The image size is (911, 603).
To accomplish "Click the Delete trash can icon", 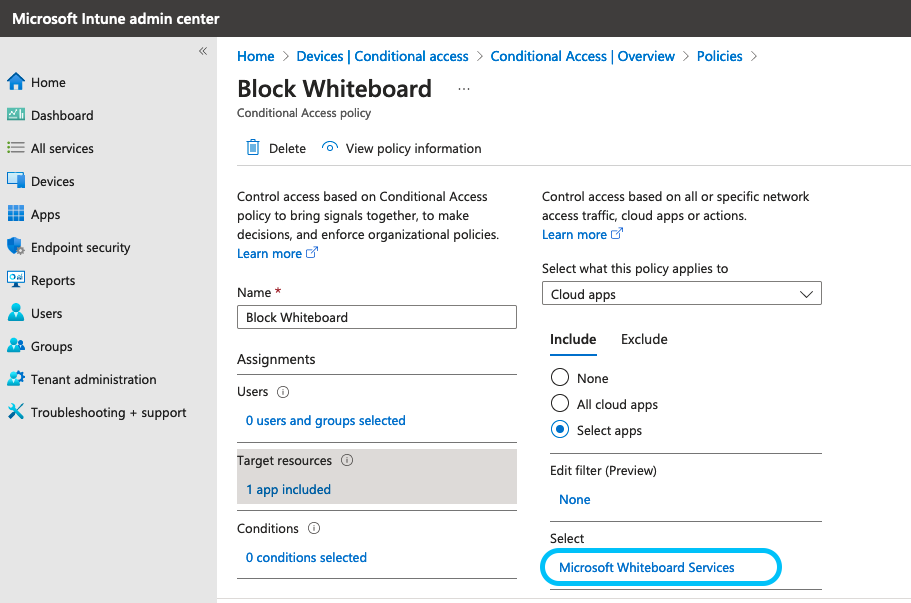I will point(253,148).
